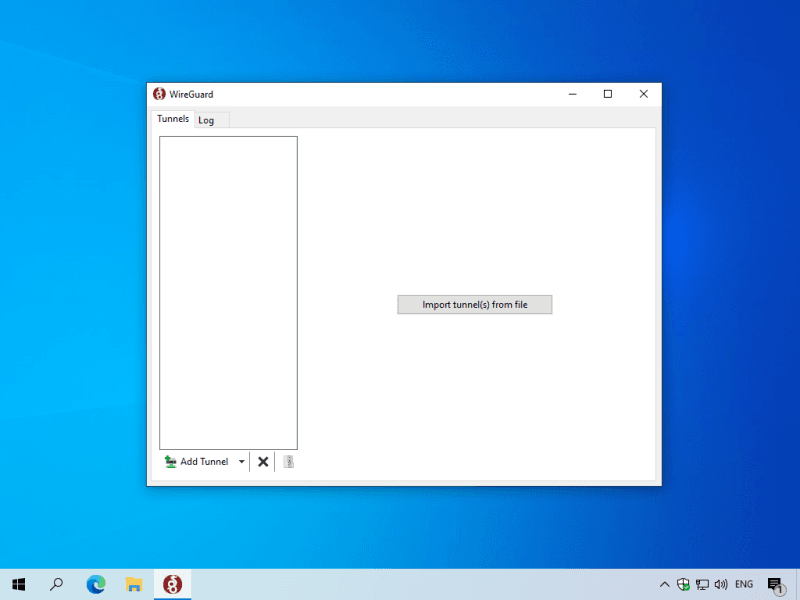
Task: Open Windows Security tray shield icon
Action: (x=684, y=584)
